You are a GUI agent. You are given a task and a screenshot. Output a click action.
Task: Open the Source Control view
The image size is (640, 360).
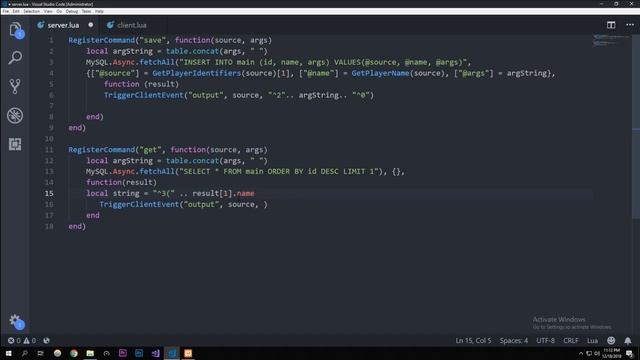pyautogui.click(x=15, y=86)
